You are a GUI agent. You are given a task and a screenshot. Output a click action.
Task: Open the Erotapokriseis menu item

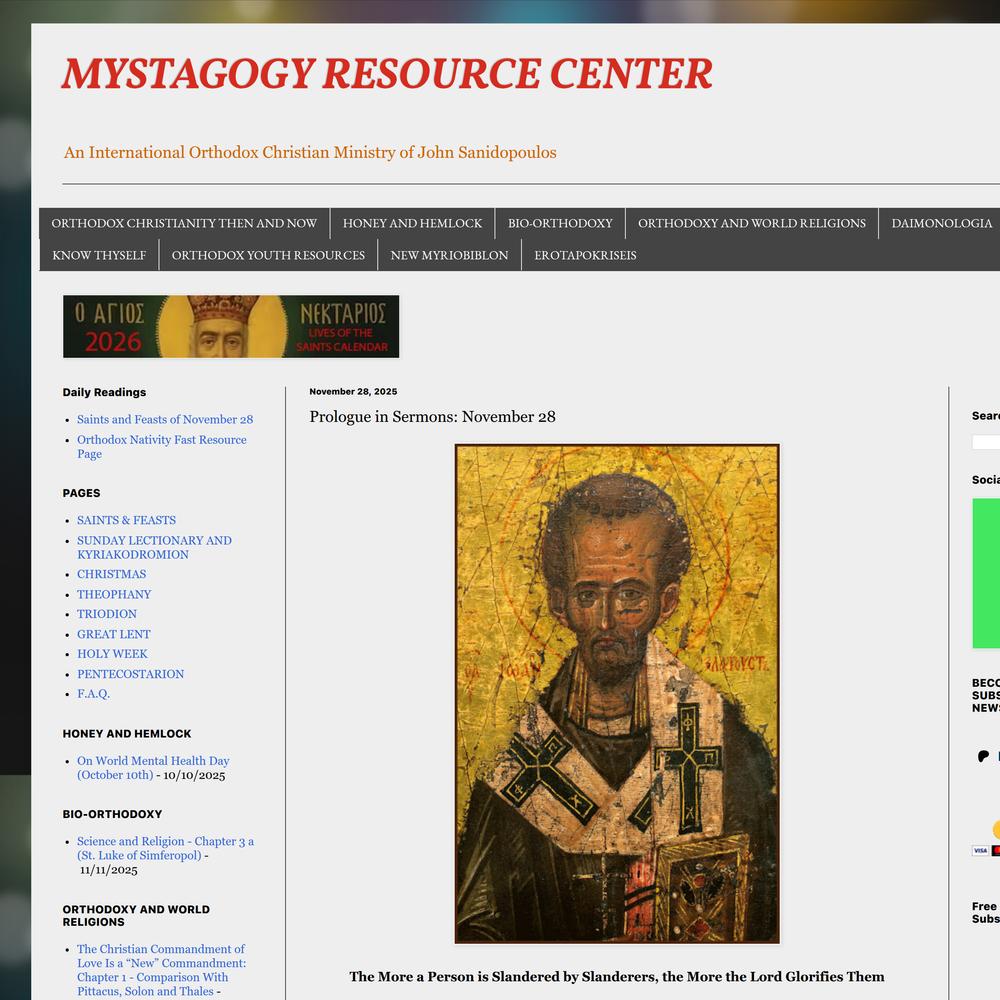pos(585,255)
